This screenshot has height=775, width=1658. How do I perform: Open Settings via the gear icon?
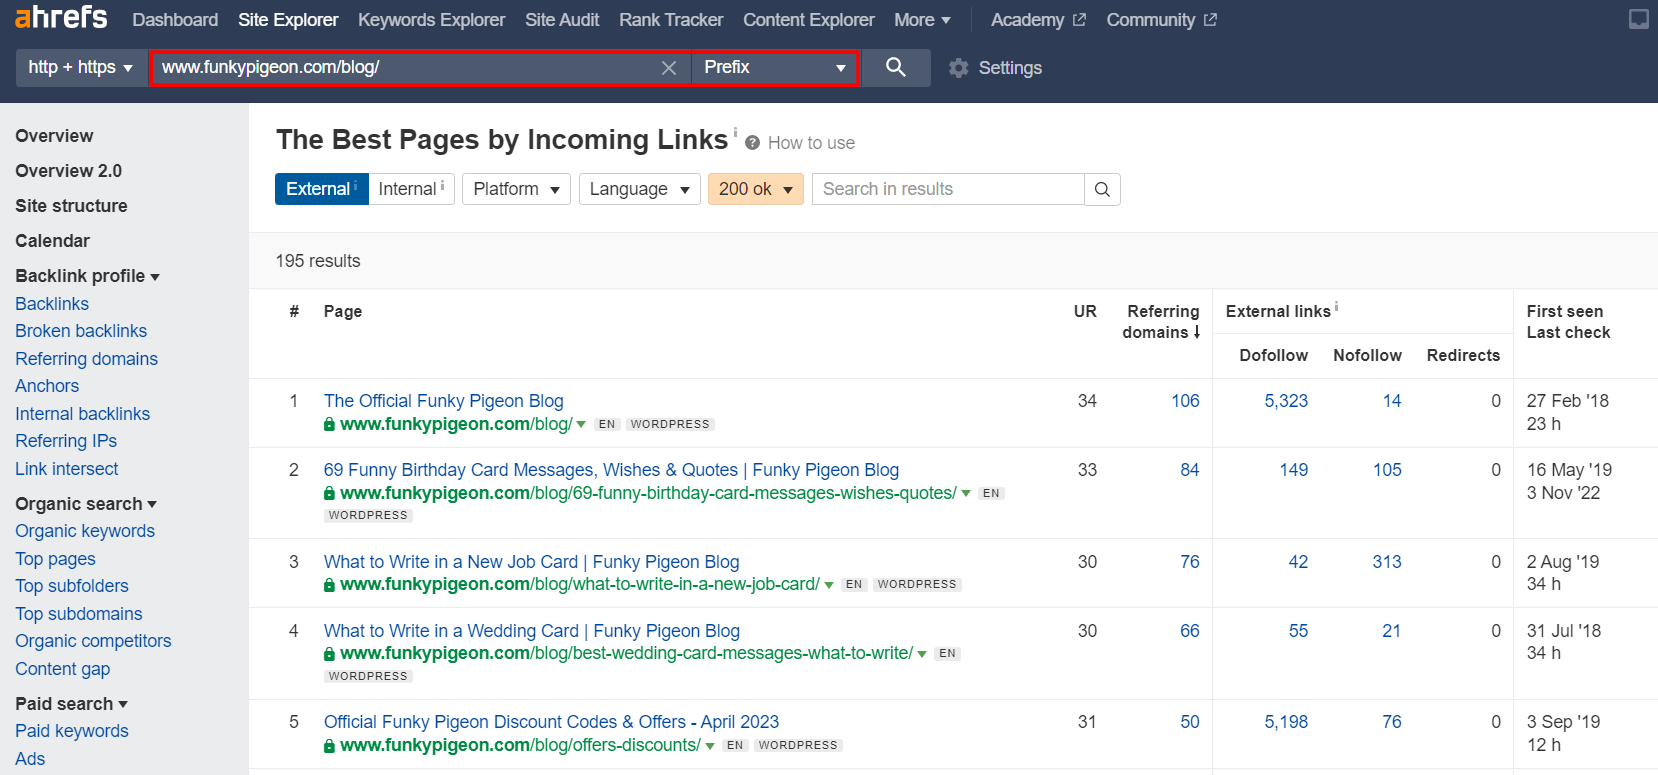pyautogui.click(x=958, y=68)
